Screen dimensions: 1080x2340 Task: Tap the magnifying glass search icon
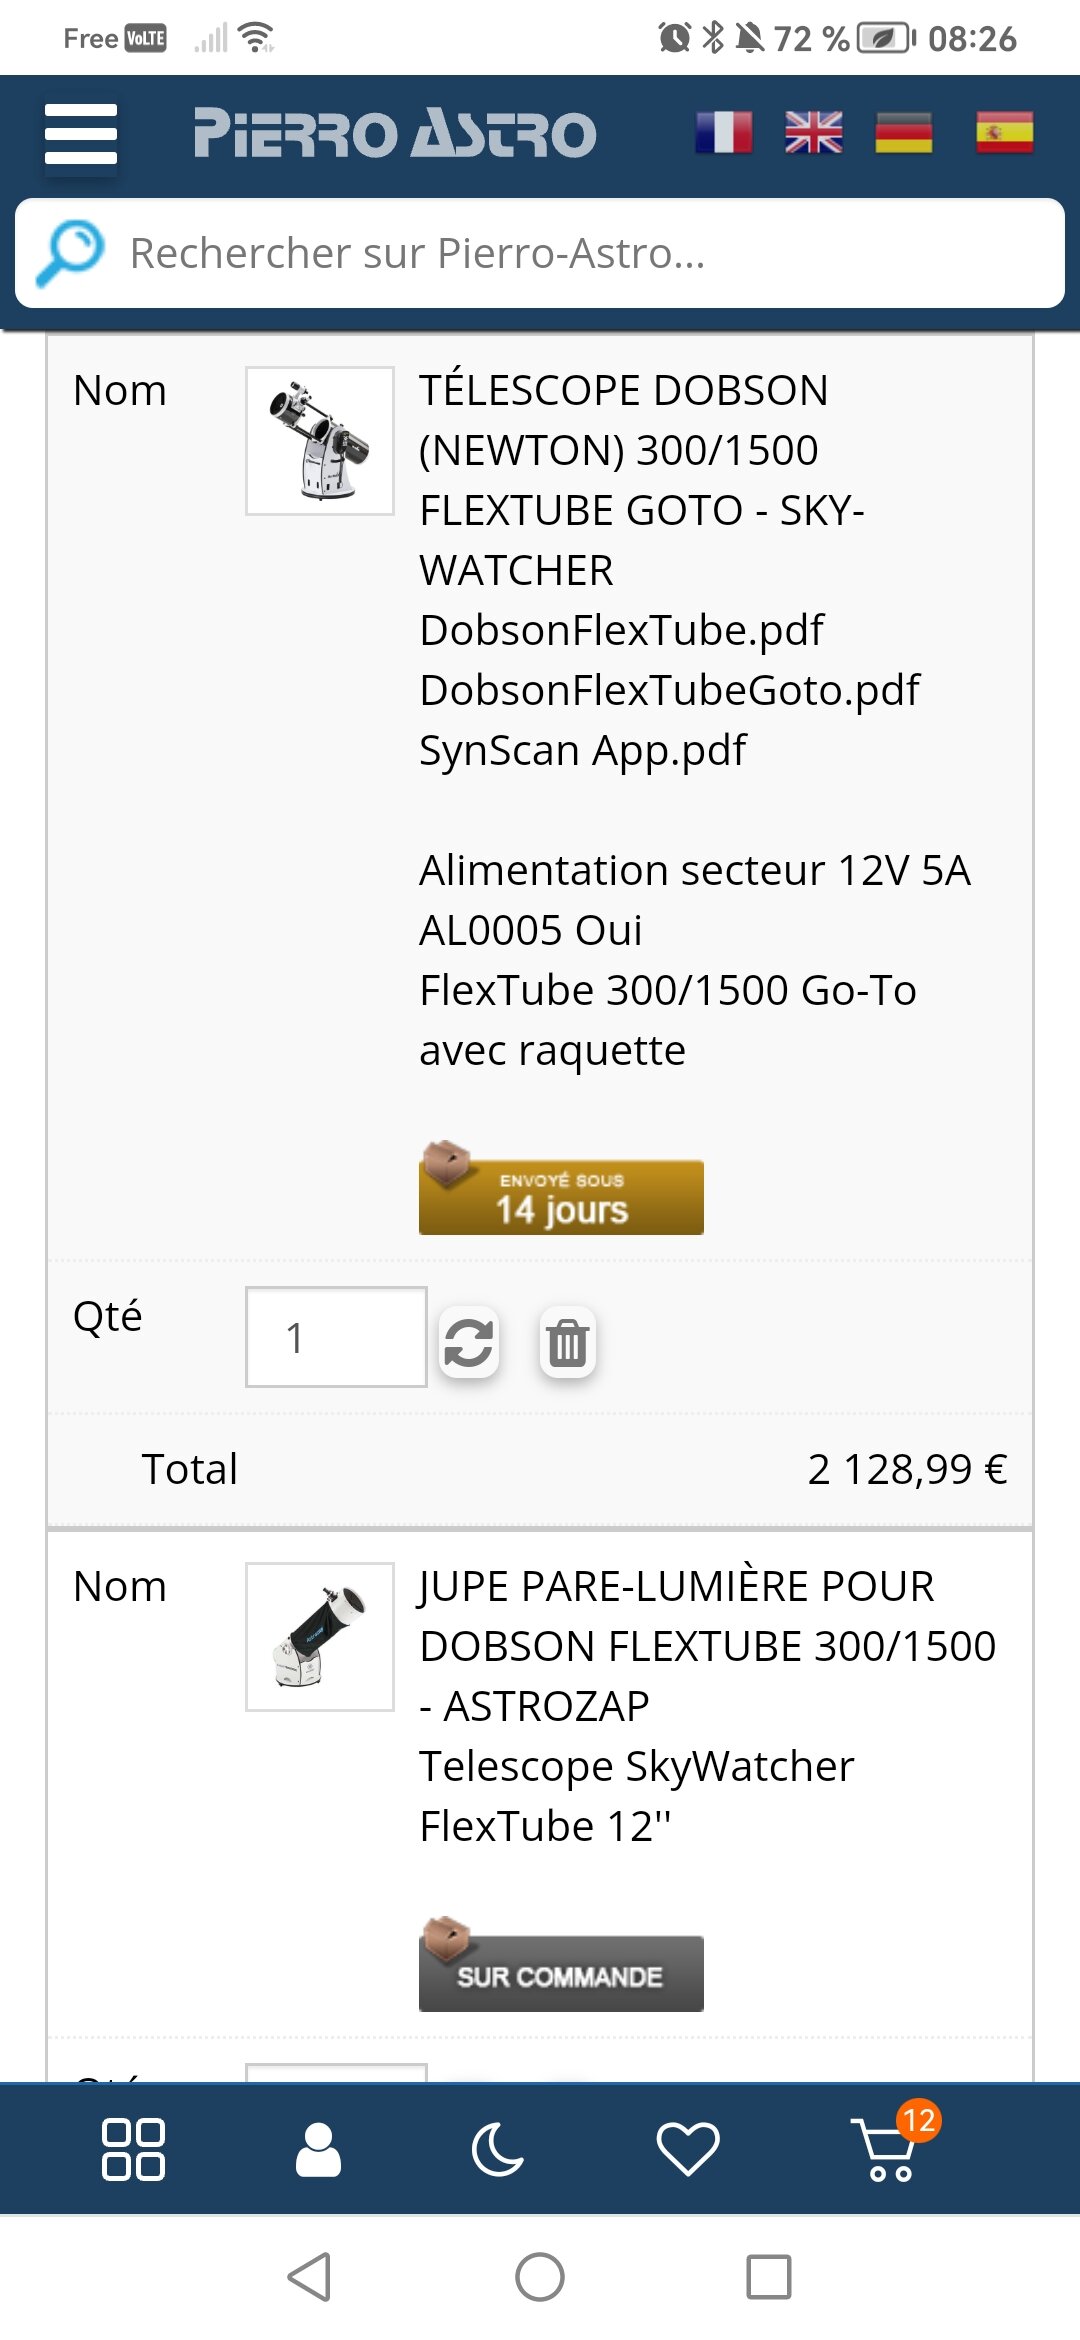[x=70, y=253]
